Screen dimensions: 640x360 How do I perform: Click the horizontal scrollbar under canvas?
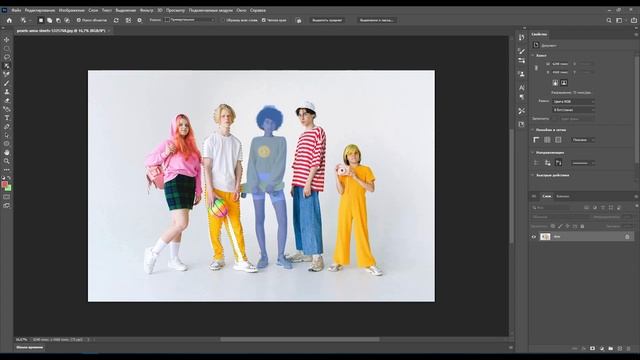coord(300,339)
